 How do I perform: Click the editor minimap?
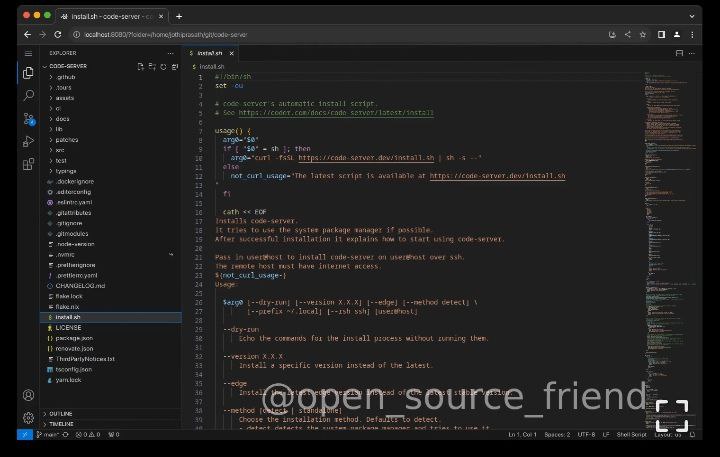coord(668,250)
